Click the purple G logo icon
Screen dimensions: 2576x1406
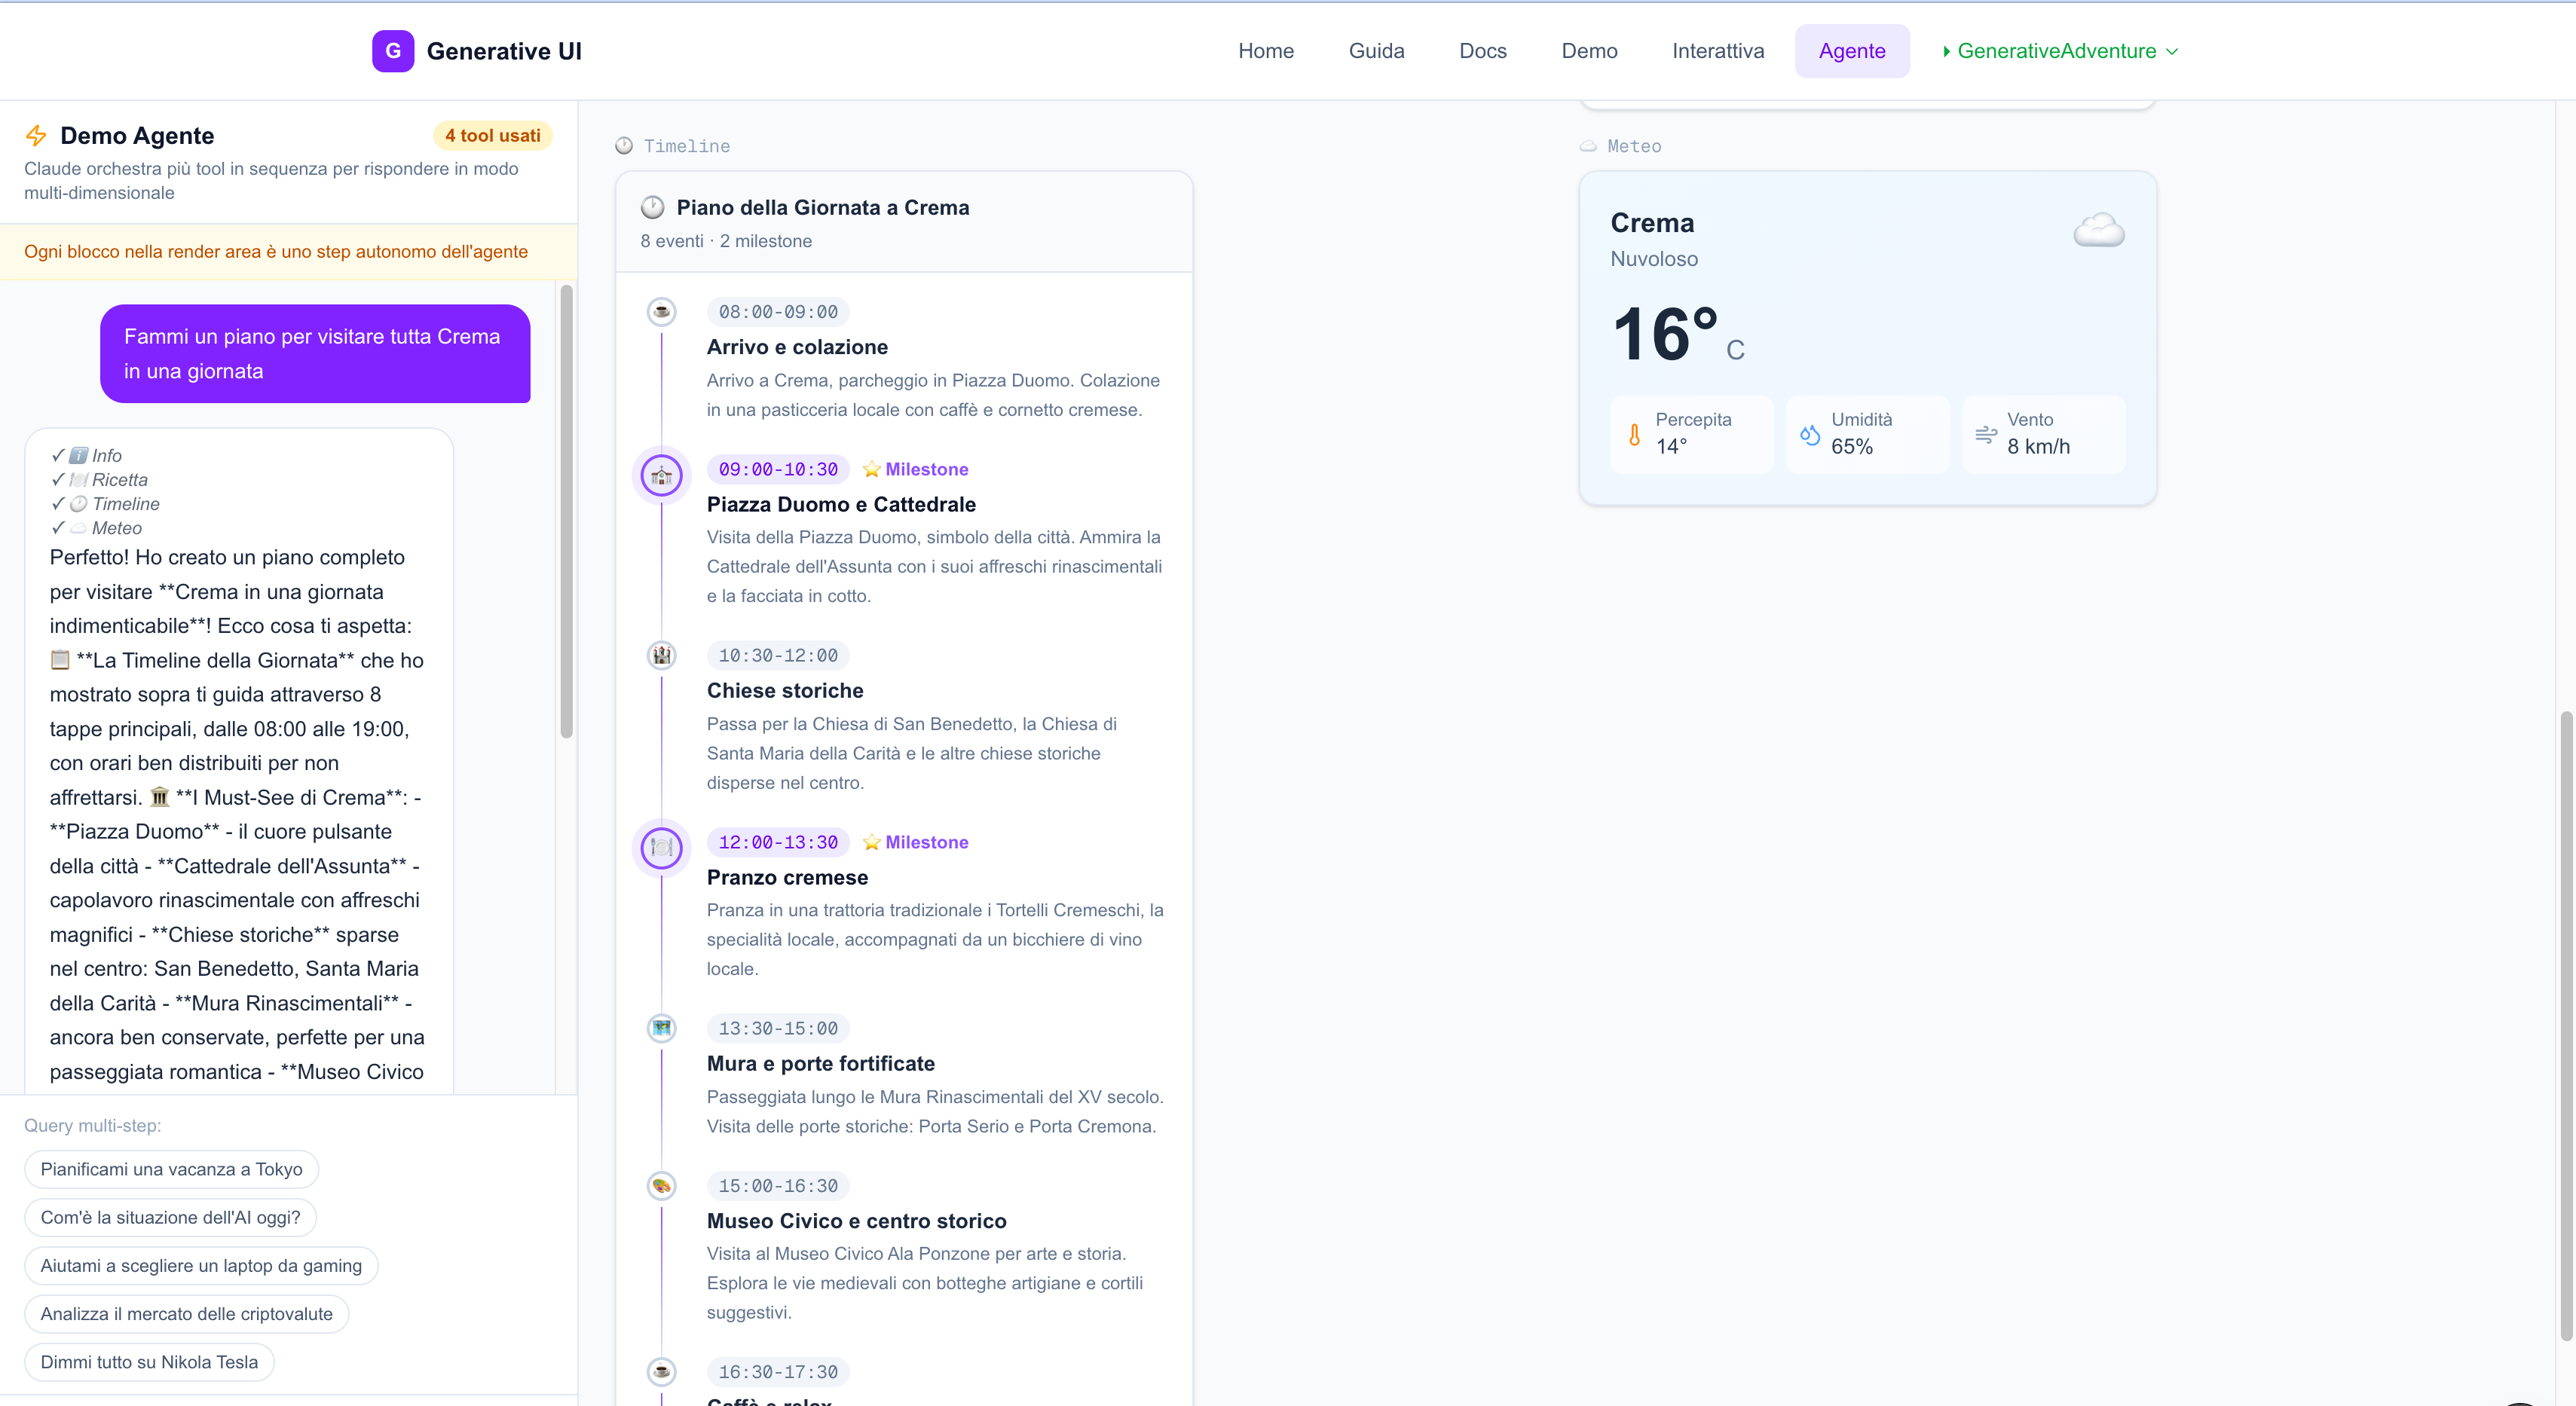click(x=393, y=51)
